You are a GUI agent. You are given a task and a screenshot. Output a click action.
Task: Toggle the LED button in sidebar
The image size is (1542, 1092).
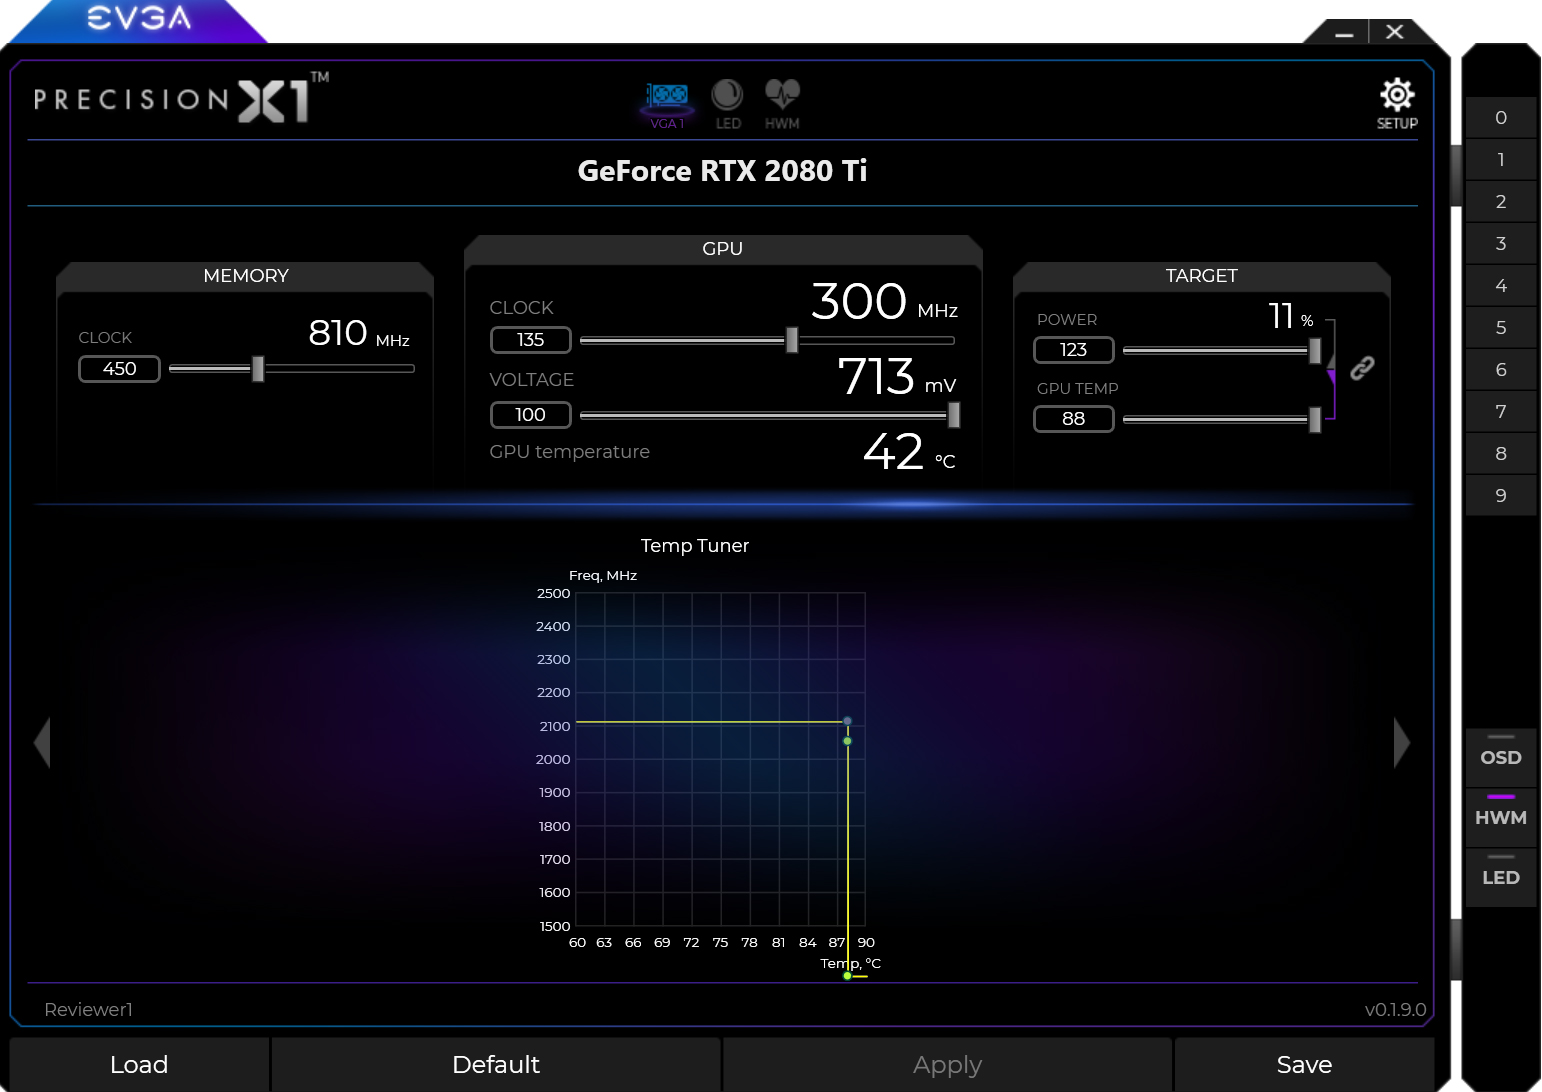click(1500, 877)
